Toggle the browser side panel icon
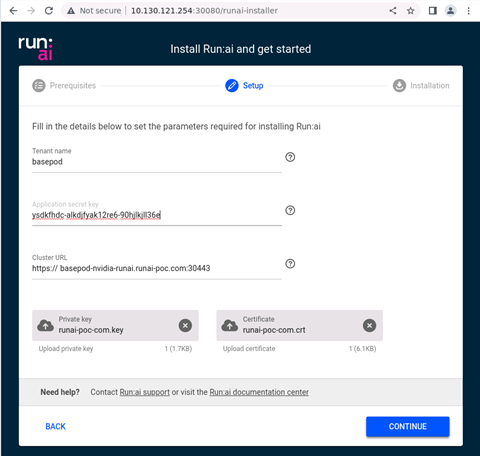The image size is (480, 456). tap(433, 11)
